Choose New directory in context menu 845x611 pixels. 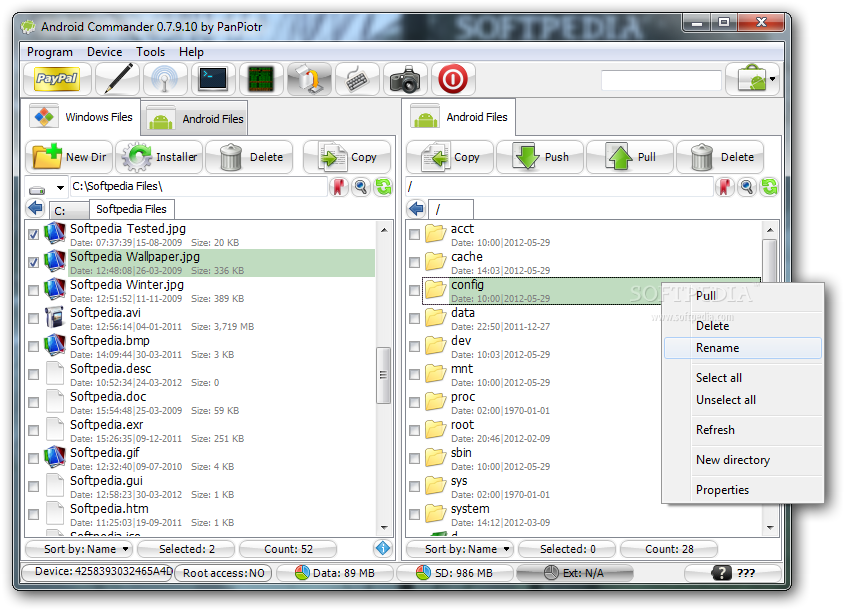(x=743, y=460)
